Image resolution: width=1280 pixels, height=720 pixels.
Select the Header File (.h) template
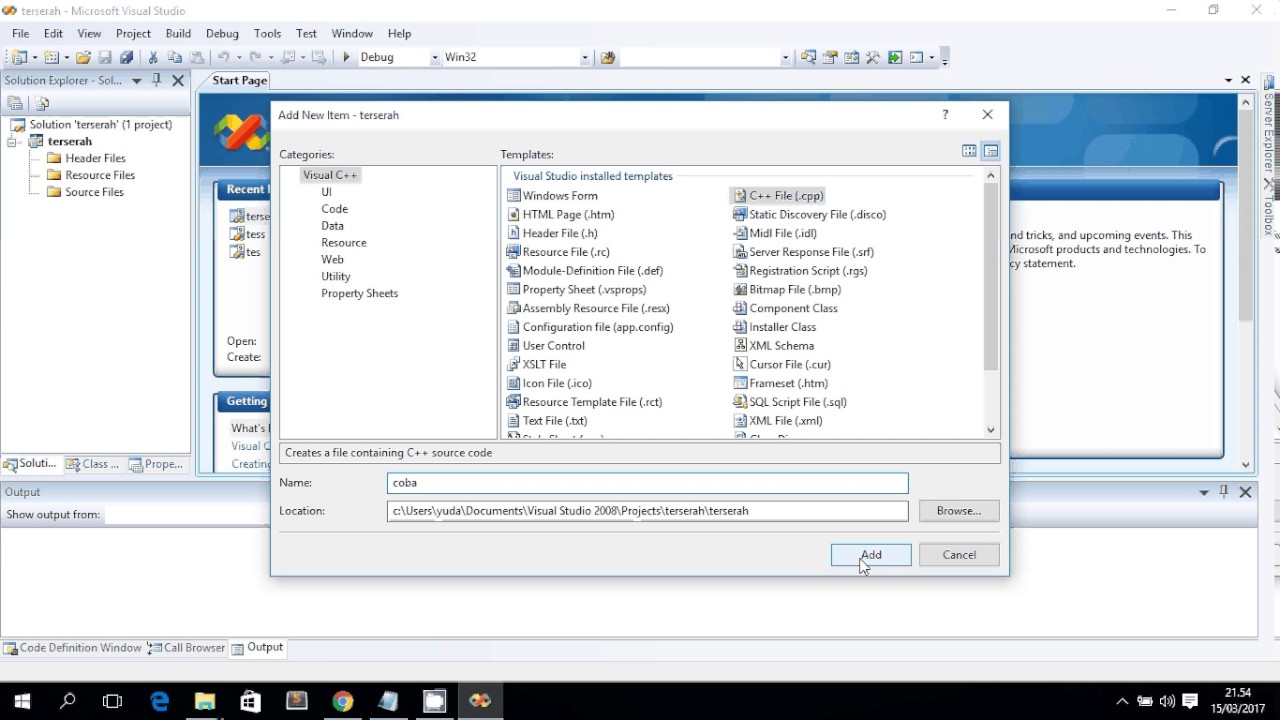click(x=552, y=233)
